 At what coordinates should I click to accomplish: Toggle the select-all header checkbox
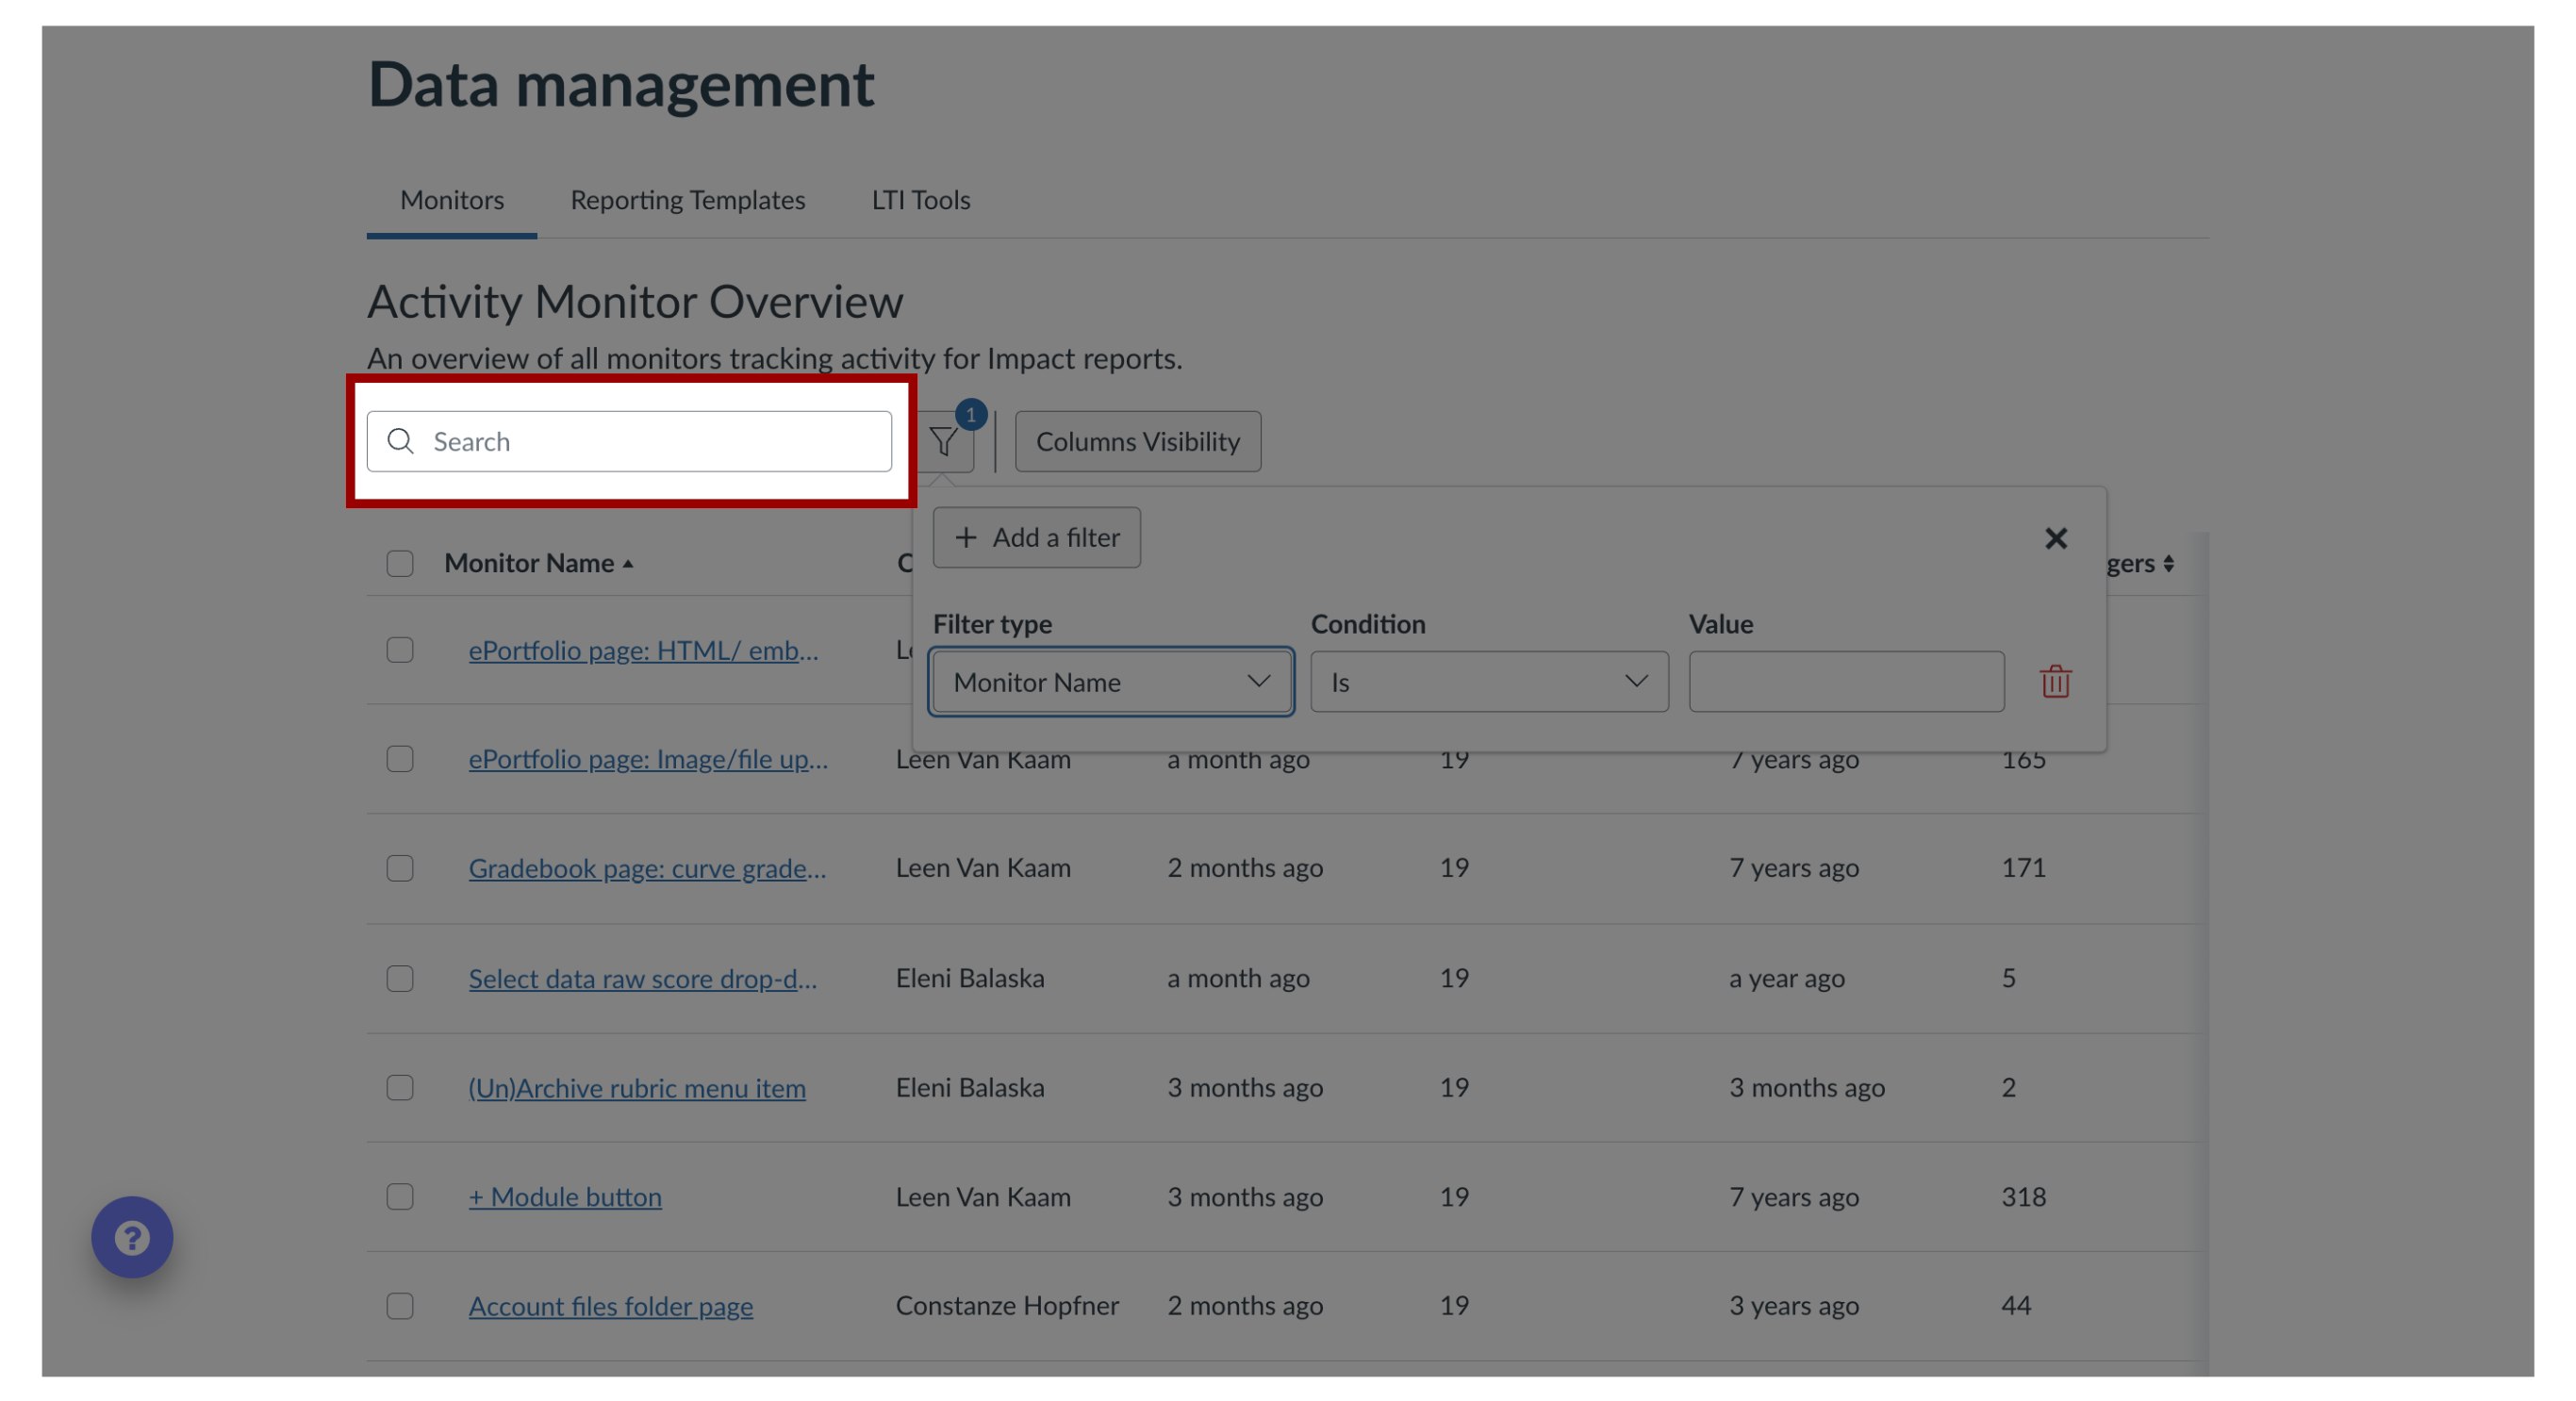pyautogui.click(x=400, y=564)
